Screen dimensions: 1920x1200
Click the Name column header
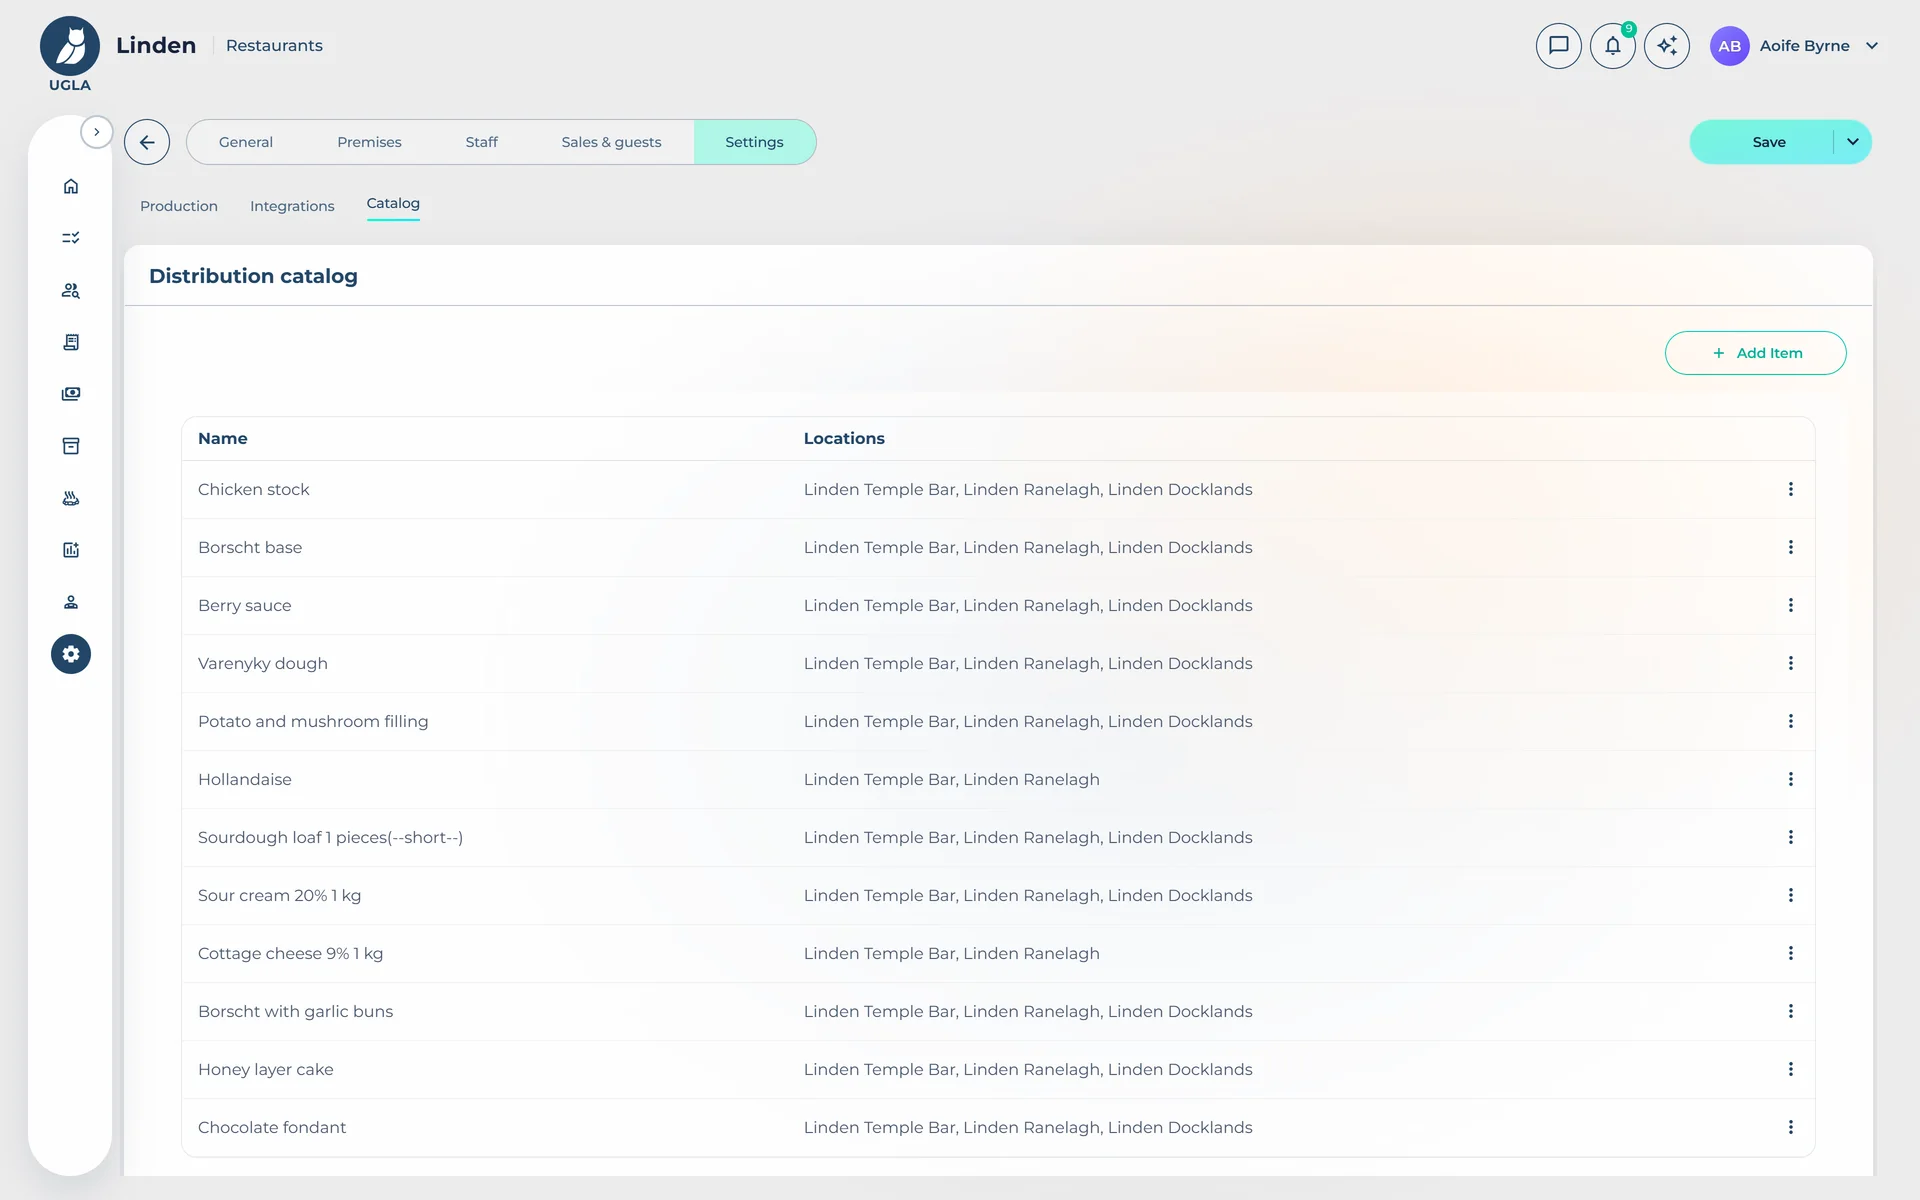point(223,438)
